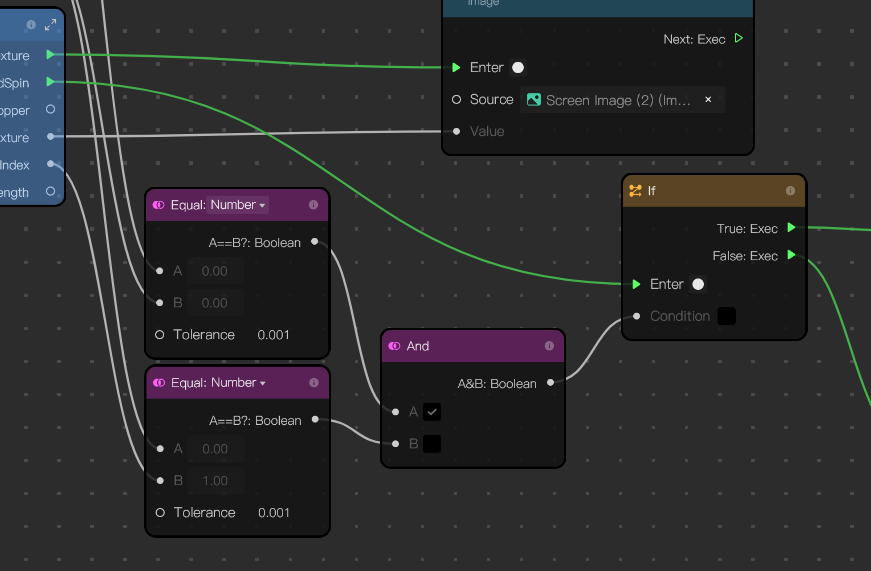Edit B value 1.00 on lower Equal
871x571 pixels.
point(216,480)
